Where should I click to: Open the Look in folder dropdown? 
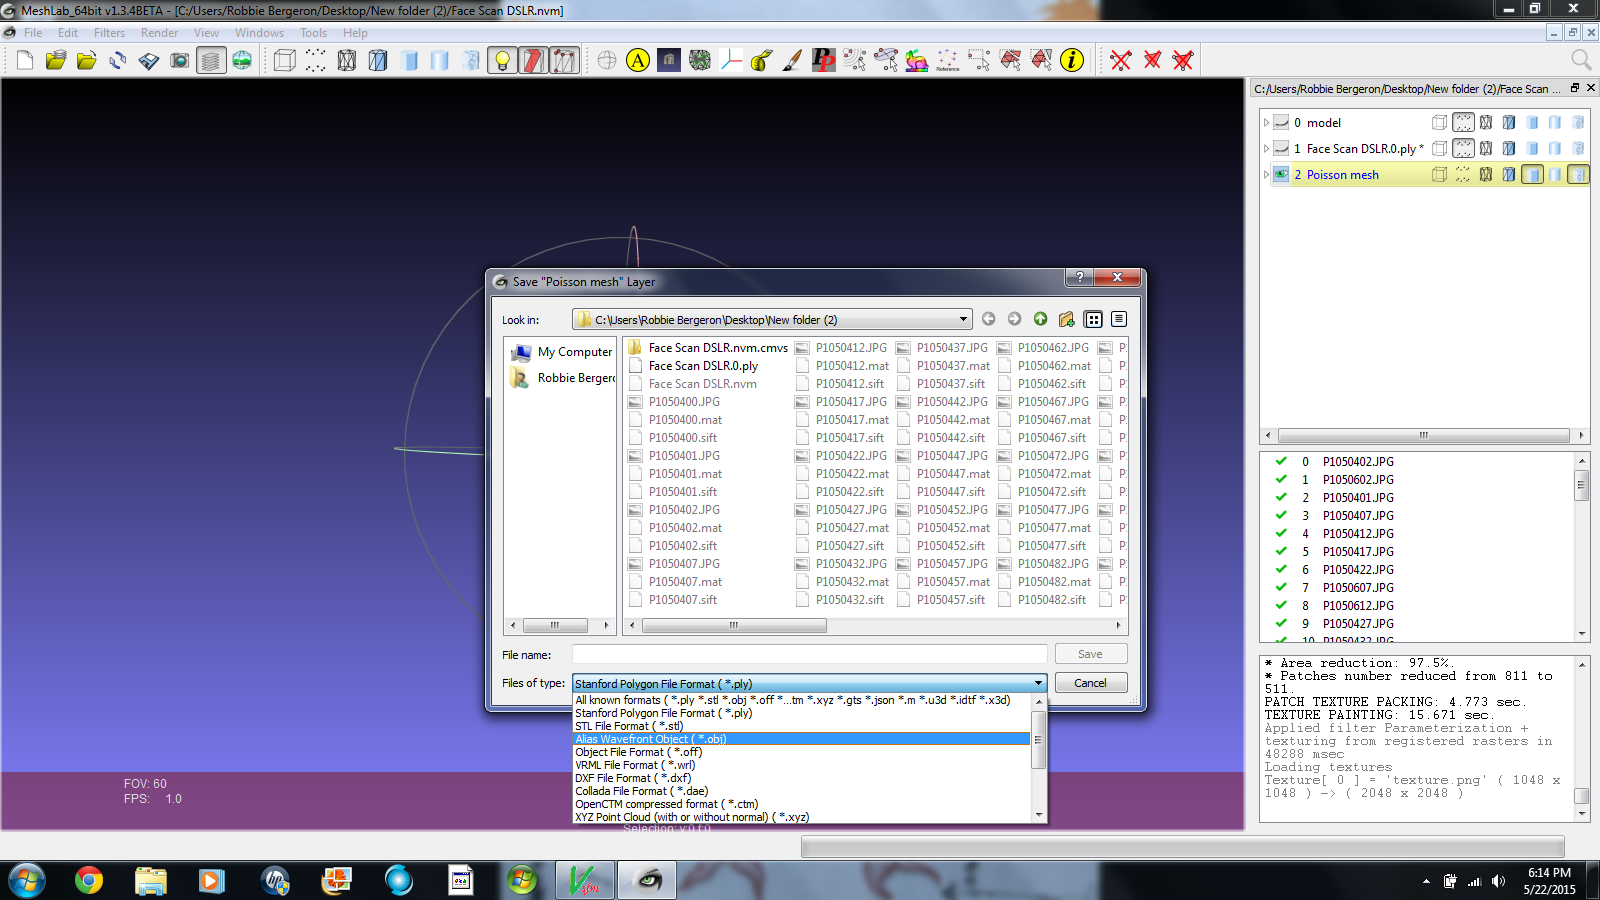pos(772,319)
